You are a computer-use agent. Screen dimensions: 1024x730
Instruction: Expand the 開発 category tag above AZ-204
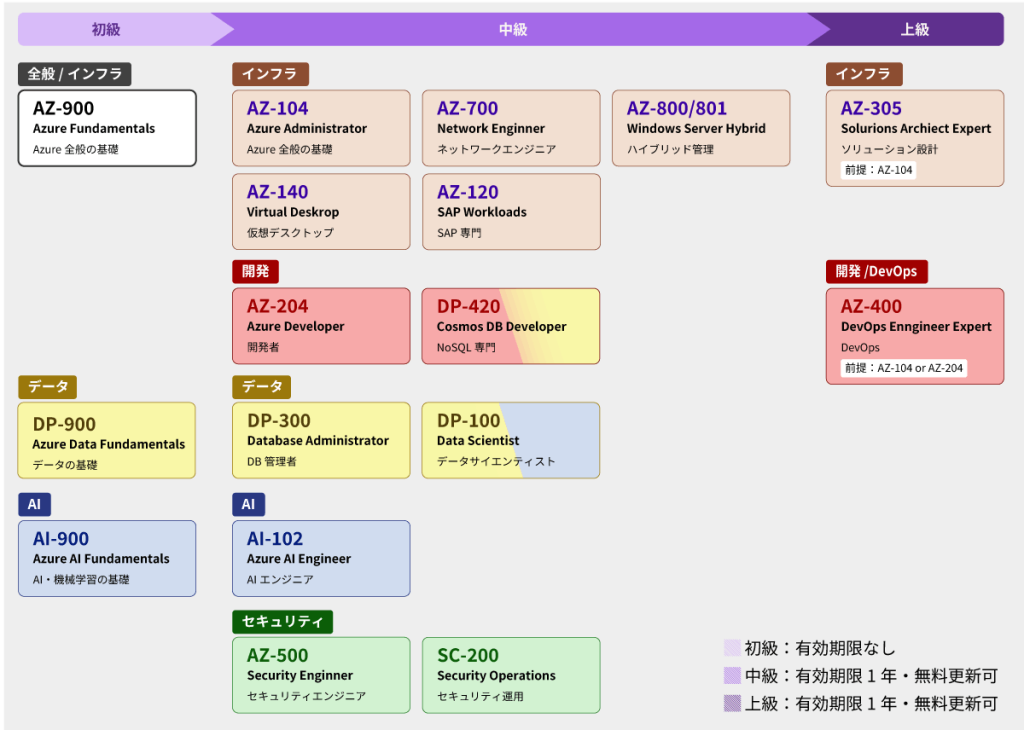click(256, 271)
